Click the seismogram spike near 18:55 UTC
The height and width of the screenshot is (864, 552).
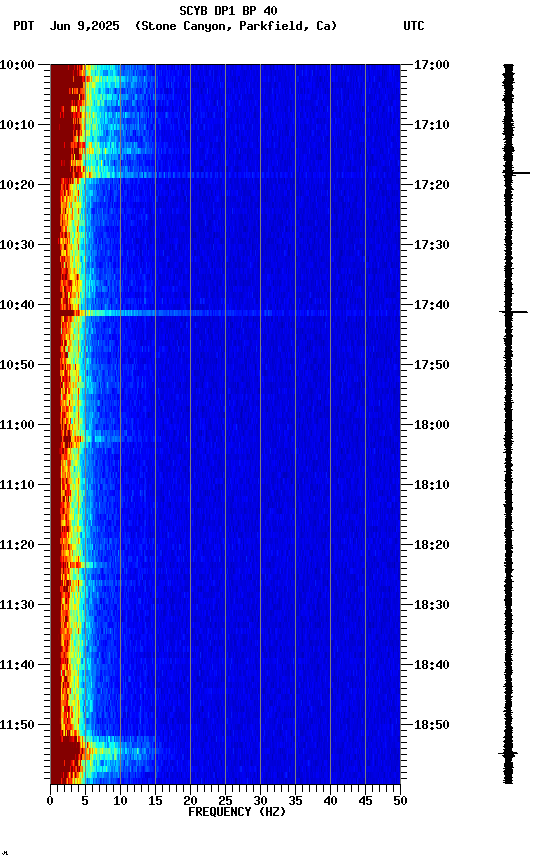(508, 753)
